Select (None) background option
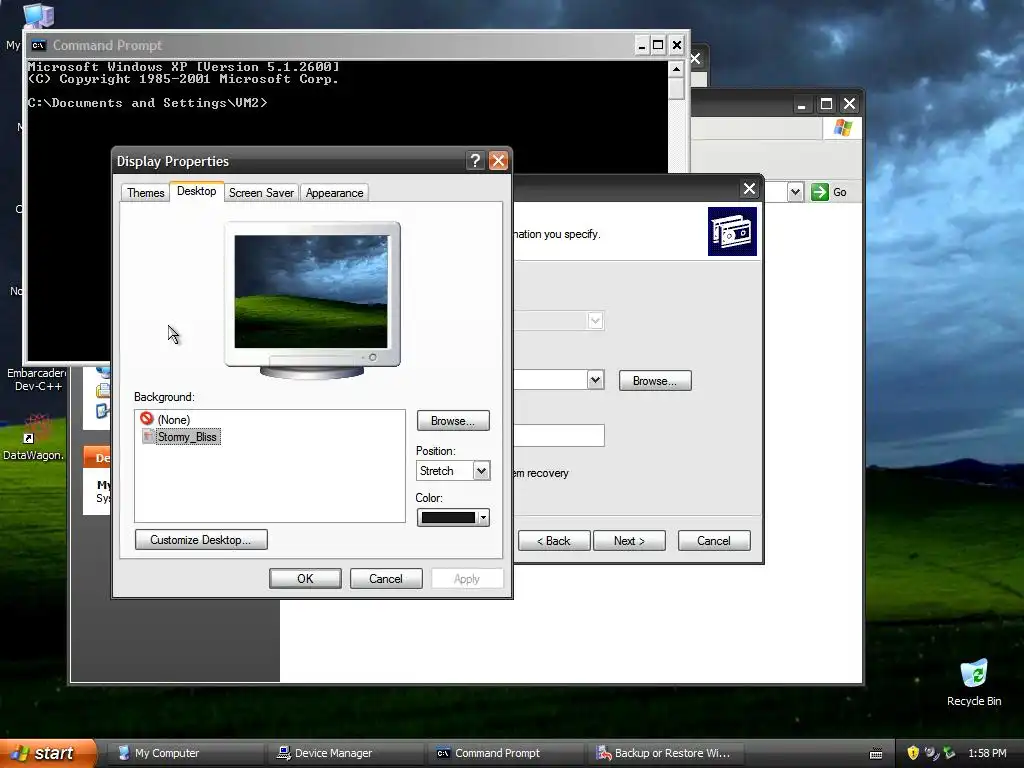This screenshot has height=768, width=1024. pyautogui.click(x=174, y=419)
